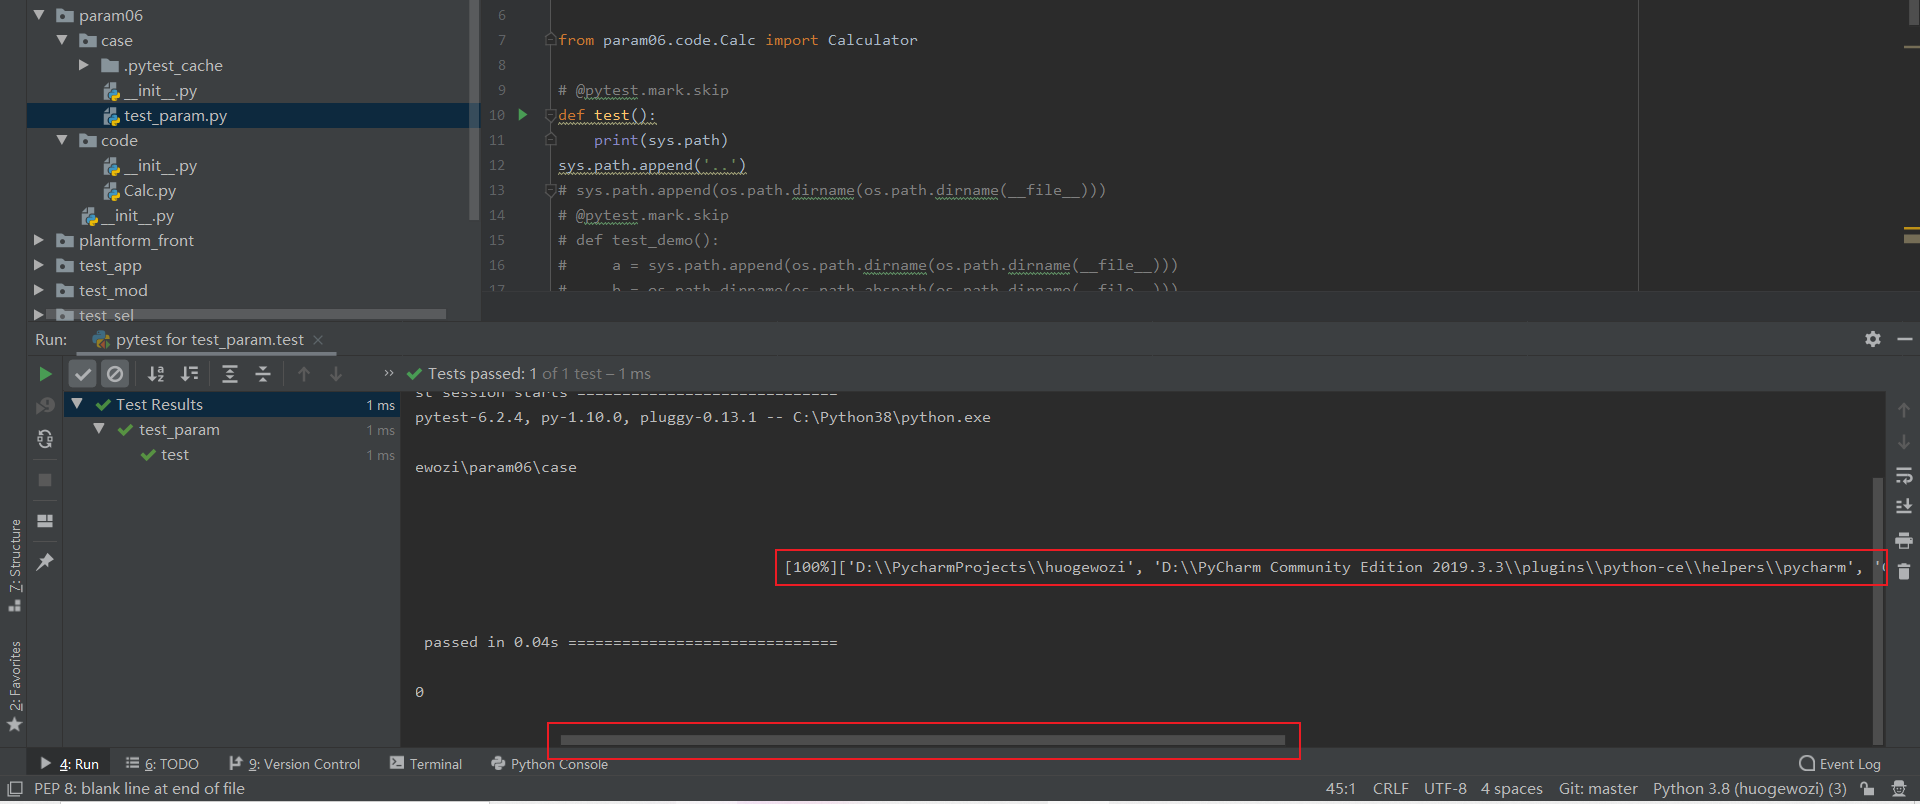1920x804 pixels.
Task: Go to previous failed test arrow
Action: (304, 374)
